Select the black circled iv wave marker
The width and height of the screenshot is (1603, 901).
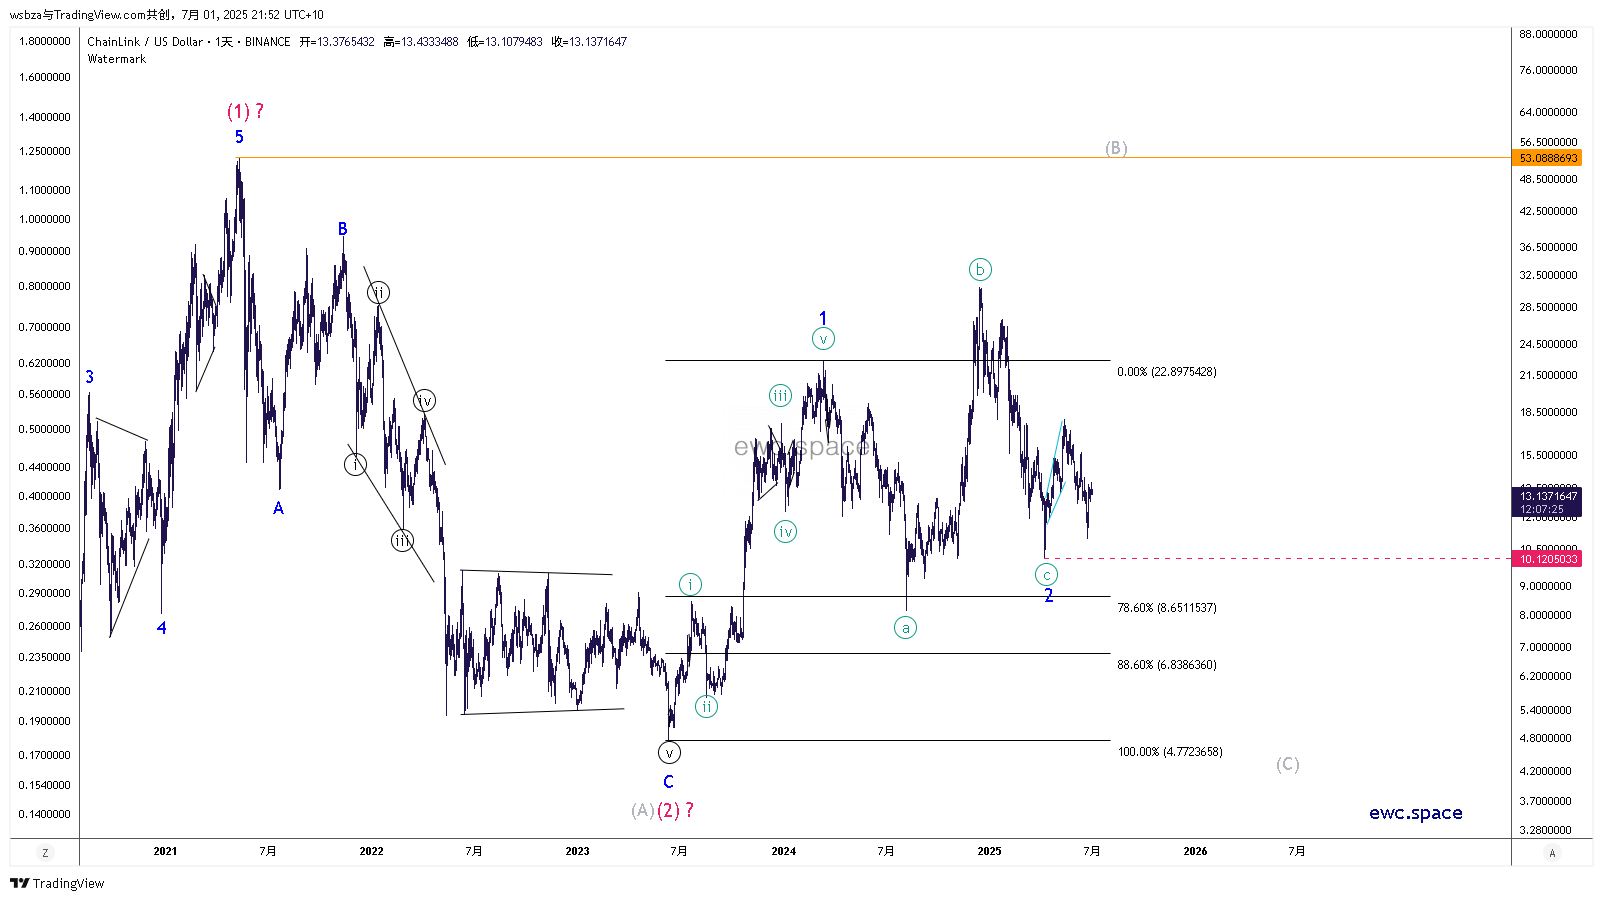point(424,401)
